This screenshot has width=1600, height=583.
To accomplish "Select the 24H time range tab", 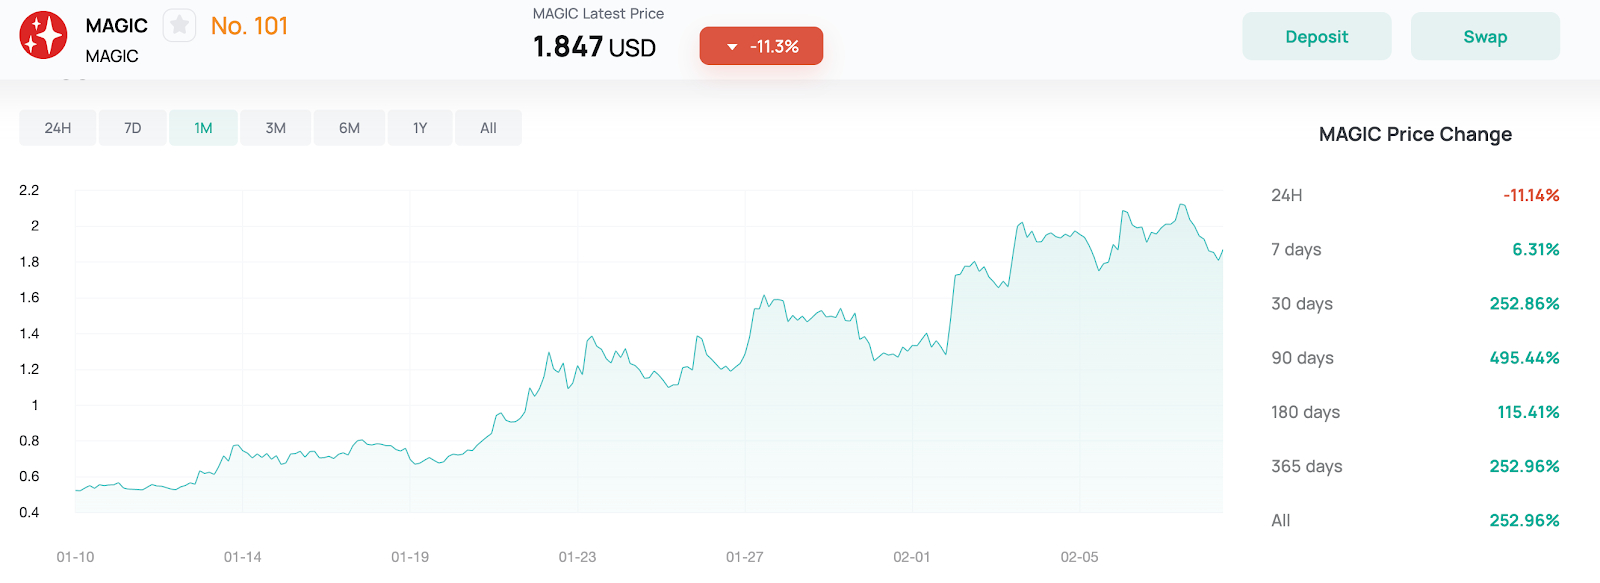I will [x=58, y=128].
